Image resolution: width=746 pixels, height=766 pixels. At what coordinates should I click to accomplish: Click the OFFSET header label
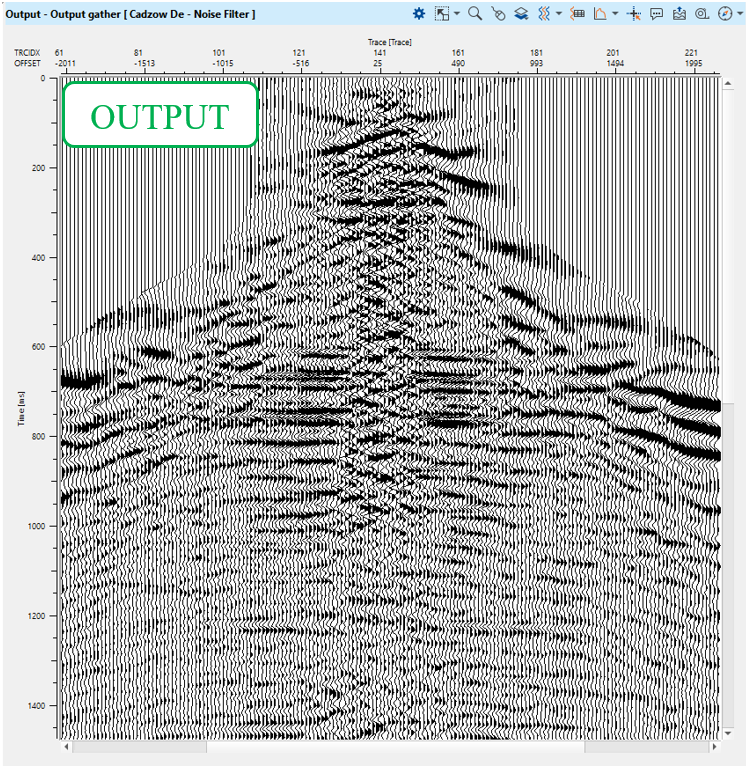click(27, 64)
